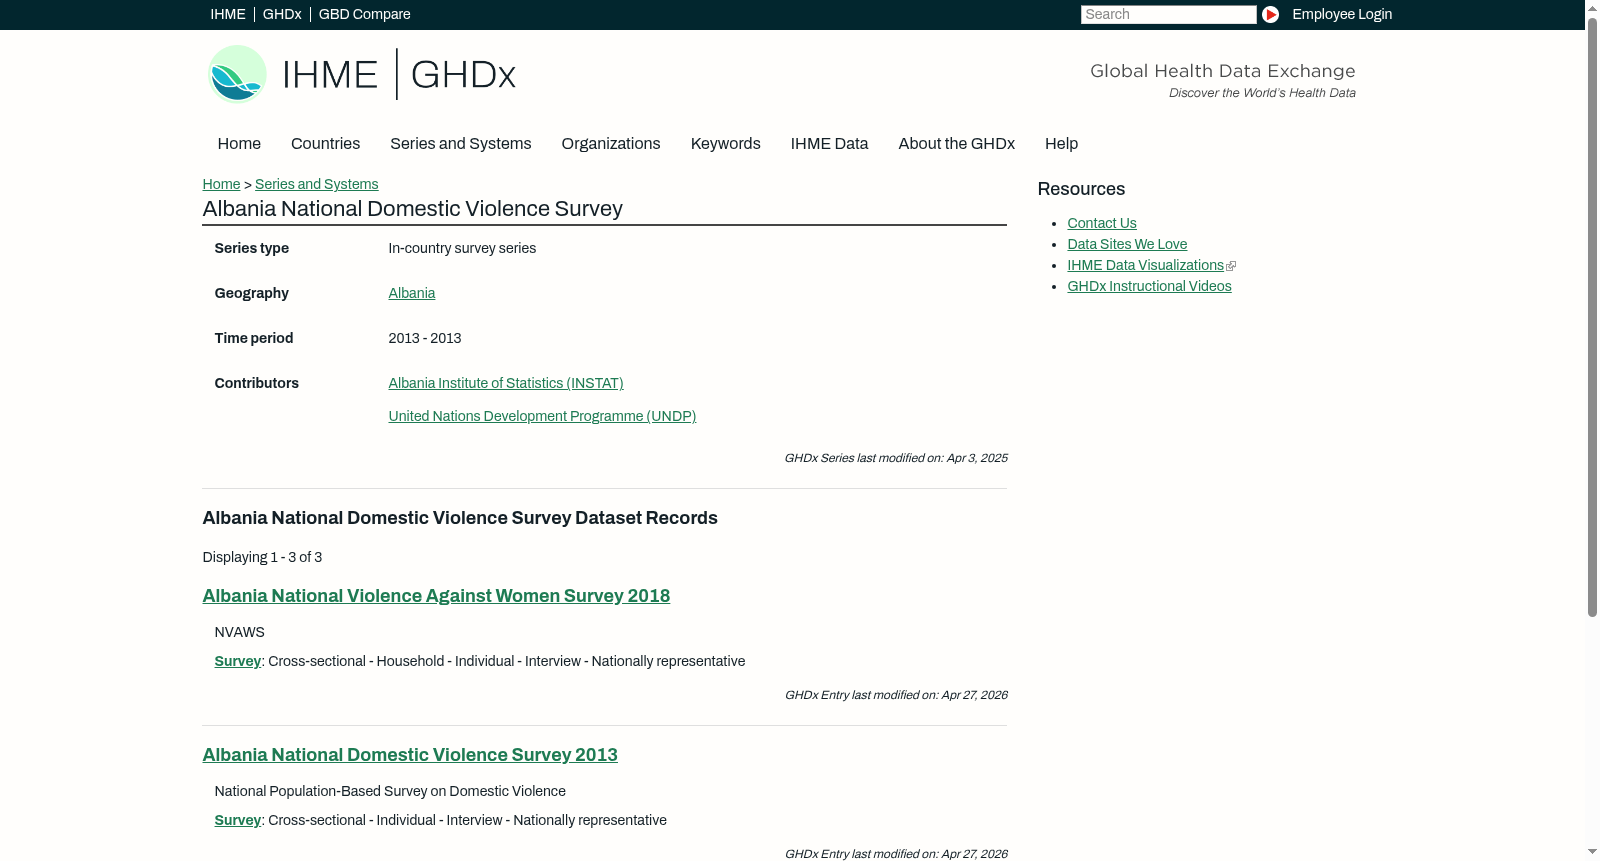Open the Countries menu

[325, 144]
